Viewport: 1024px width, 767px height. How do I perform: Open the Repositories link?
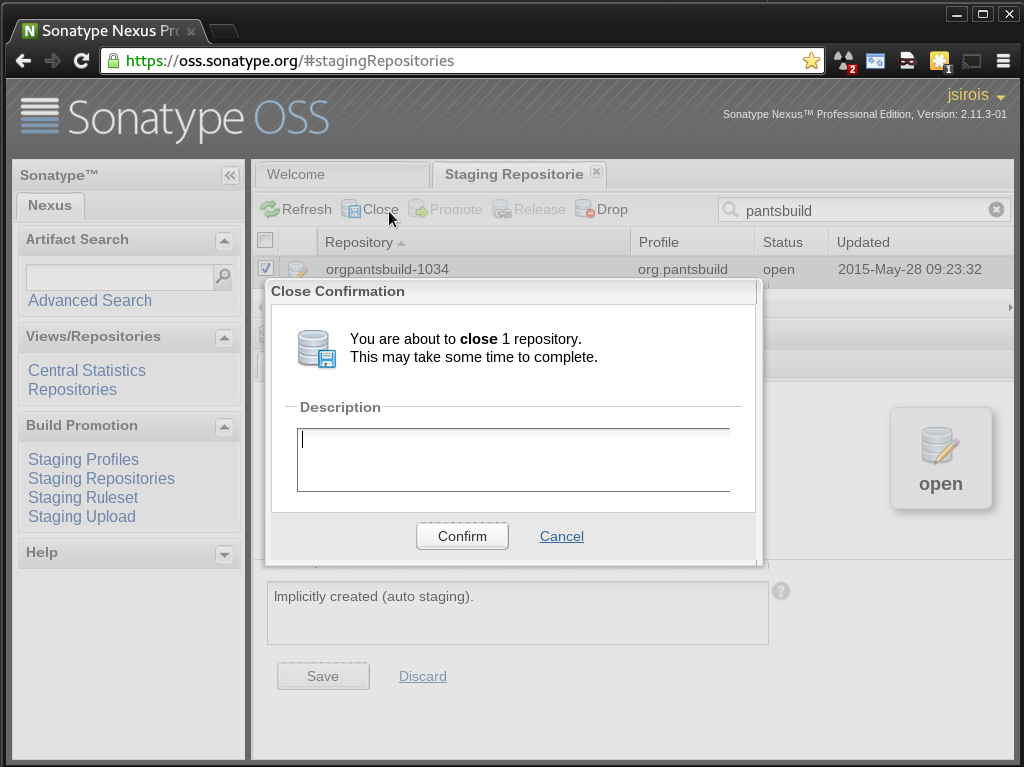click(72, 389)
